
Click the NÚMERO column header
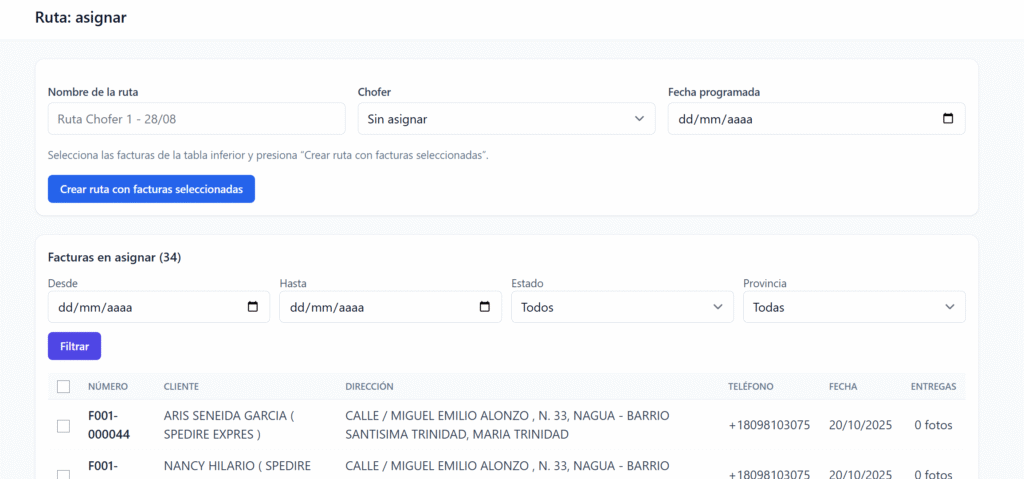coord(108,387)
